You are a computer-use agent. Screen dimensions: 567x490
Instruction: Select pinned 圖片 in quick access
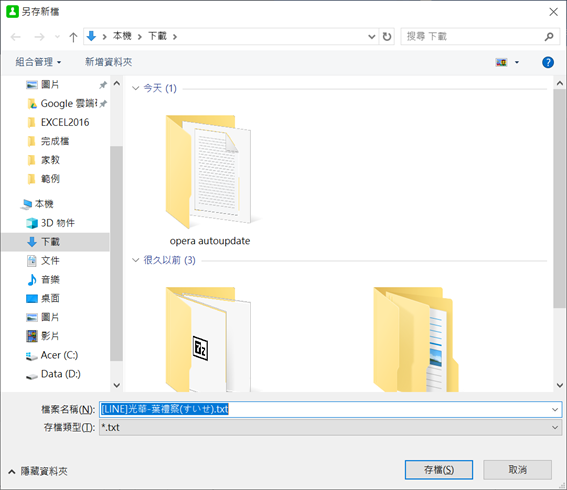(x=50, y=85)
